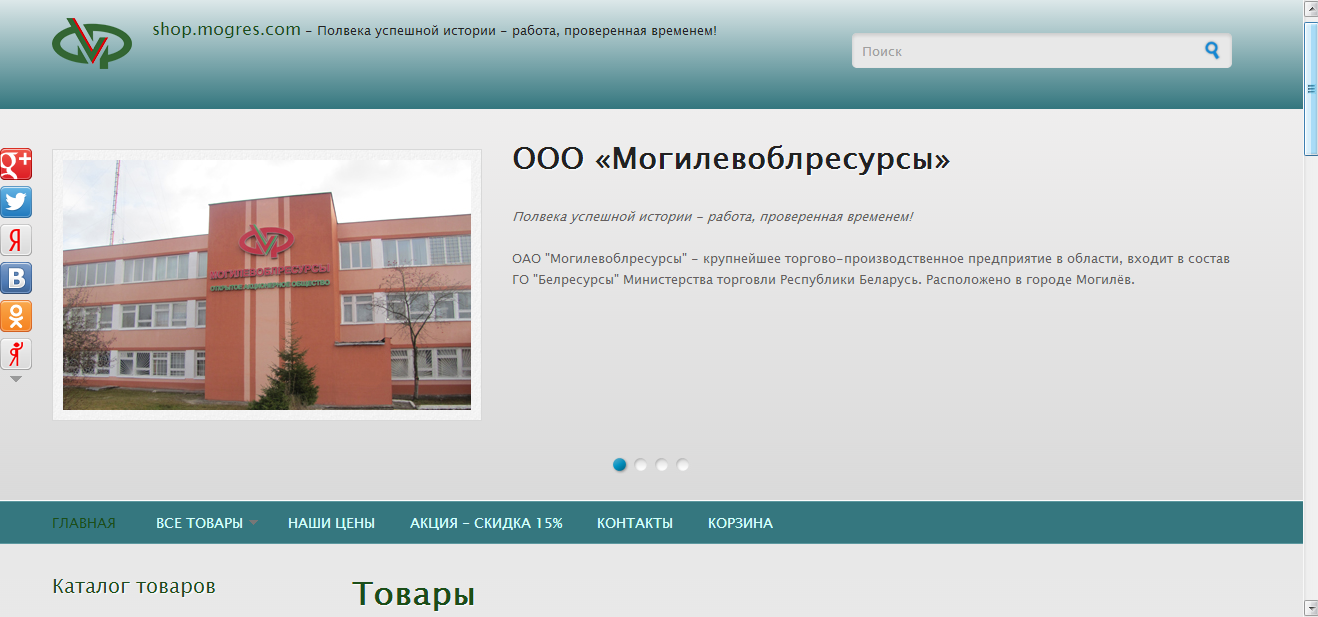The height and width of the screenshot is (617, 1318).
Task: Select first slider dot
Action: point(620,465)
